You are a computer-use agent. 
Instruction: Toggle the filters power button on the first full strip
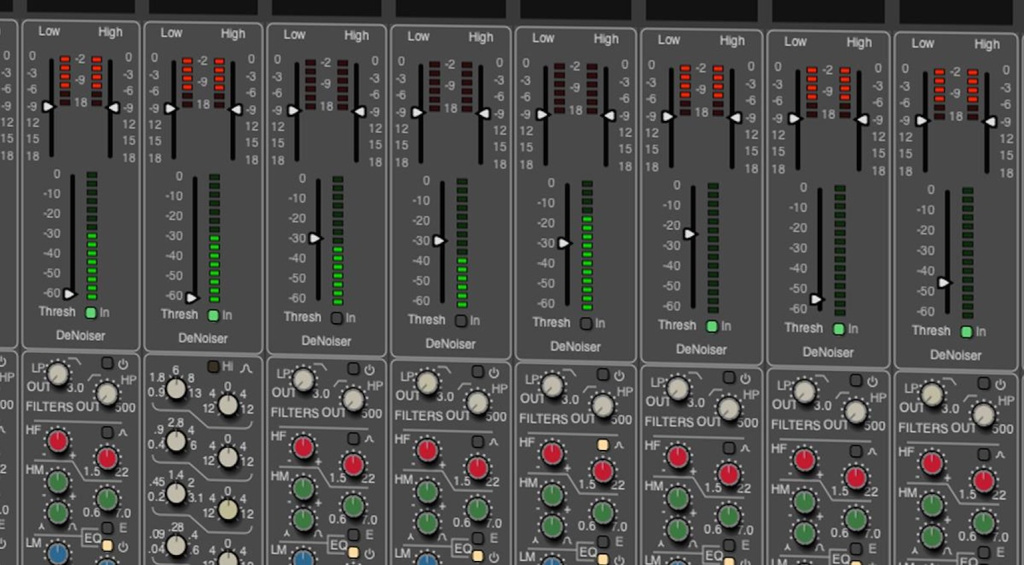point(108,364)
